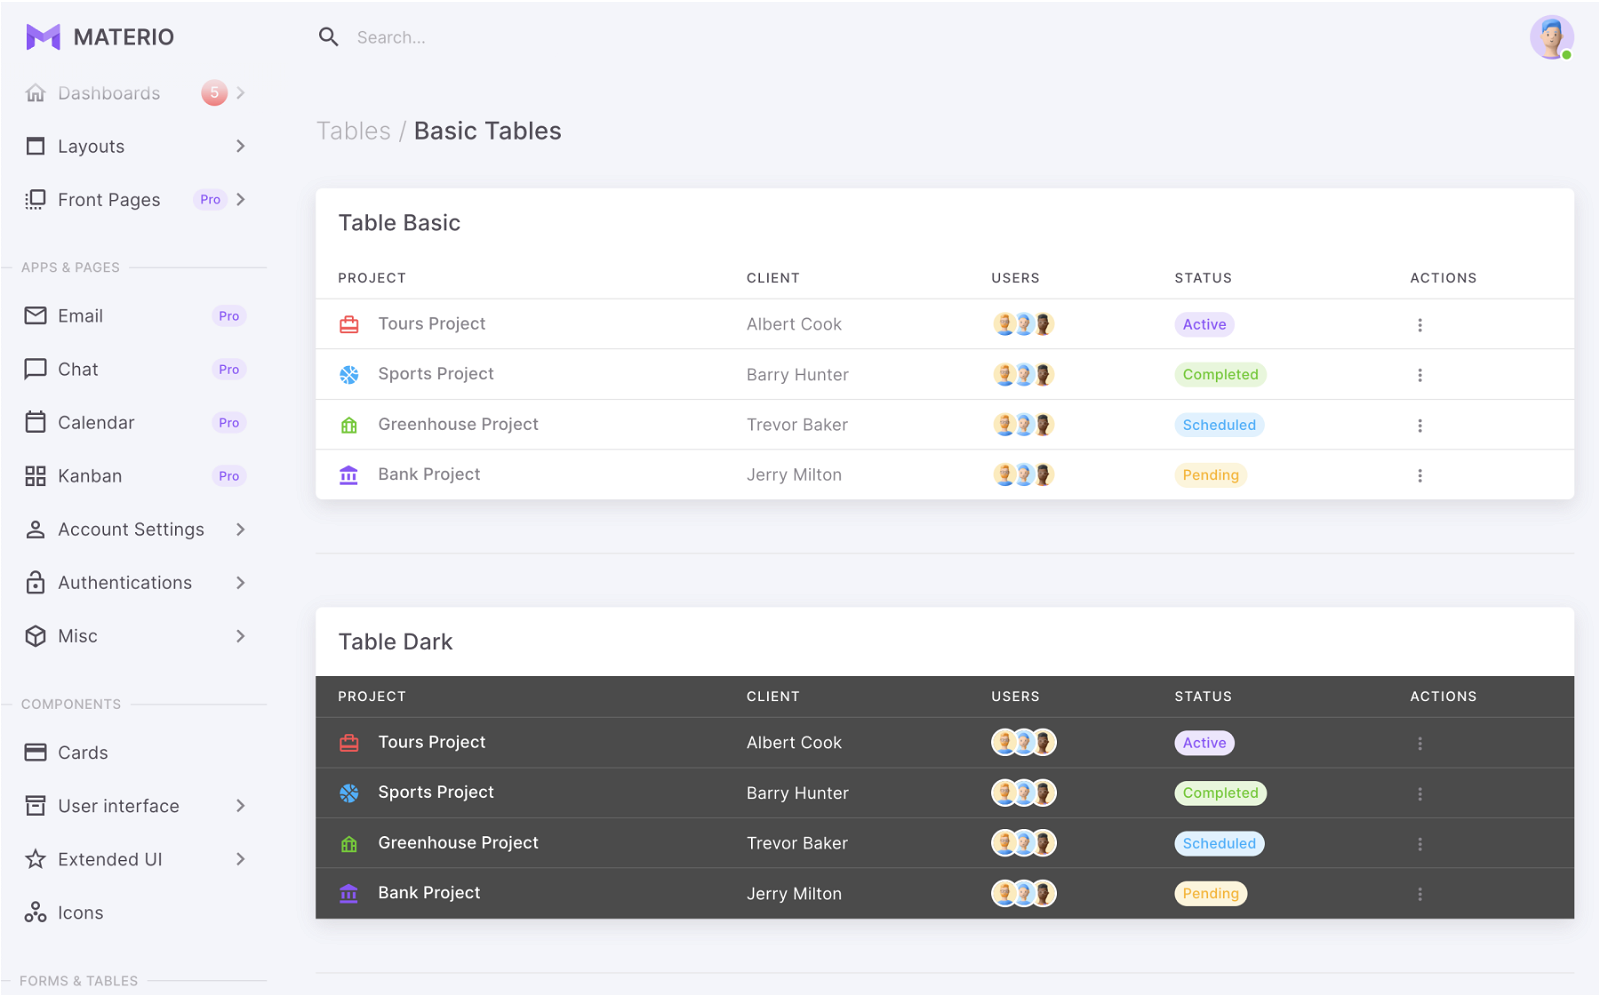Click the basketball icon beside Sports Project
Image resolution: width=1600 pixels, height=996 pixels.
point(349,374)
